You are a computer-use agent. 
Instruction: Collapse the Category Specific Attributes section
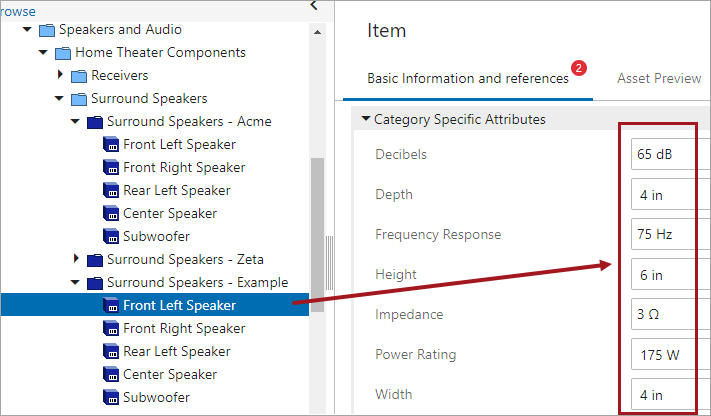point(366,120)
